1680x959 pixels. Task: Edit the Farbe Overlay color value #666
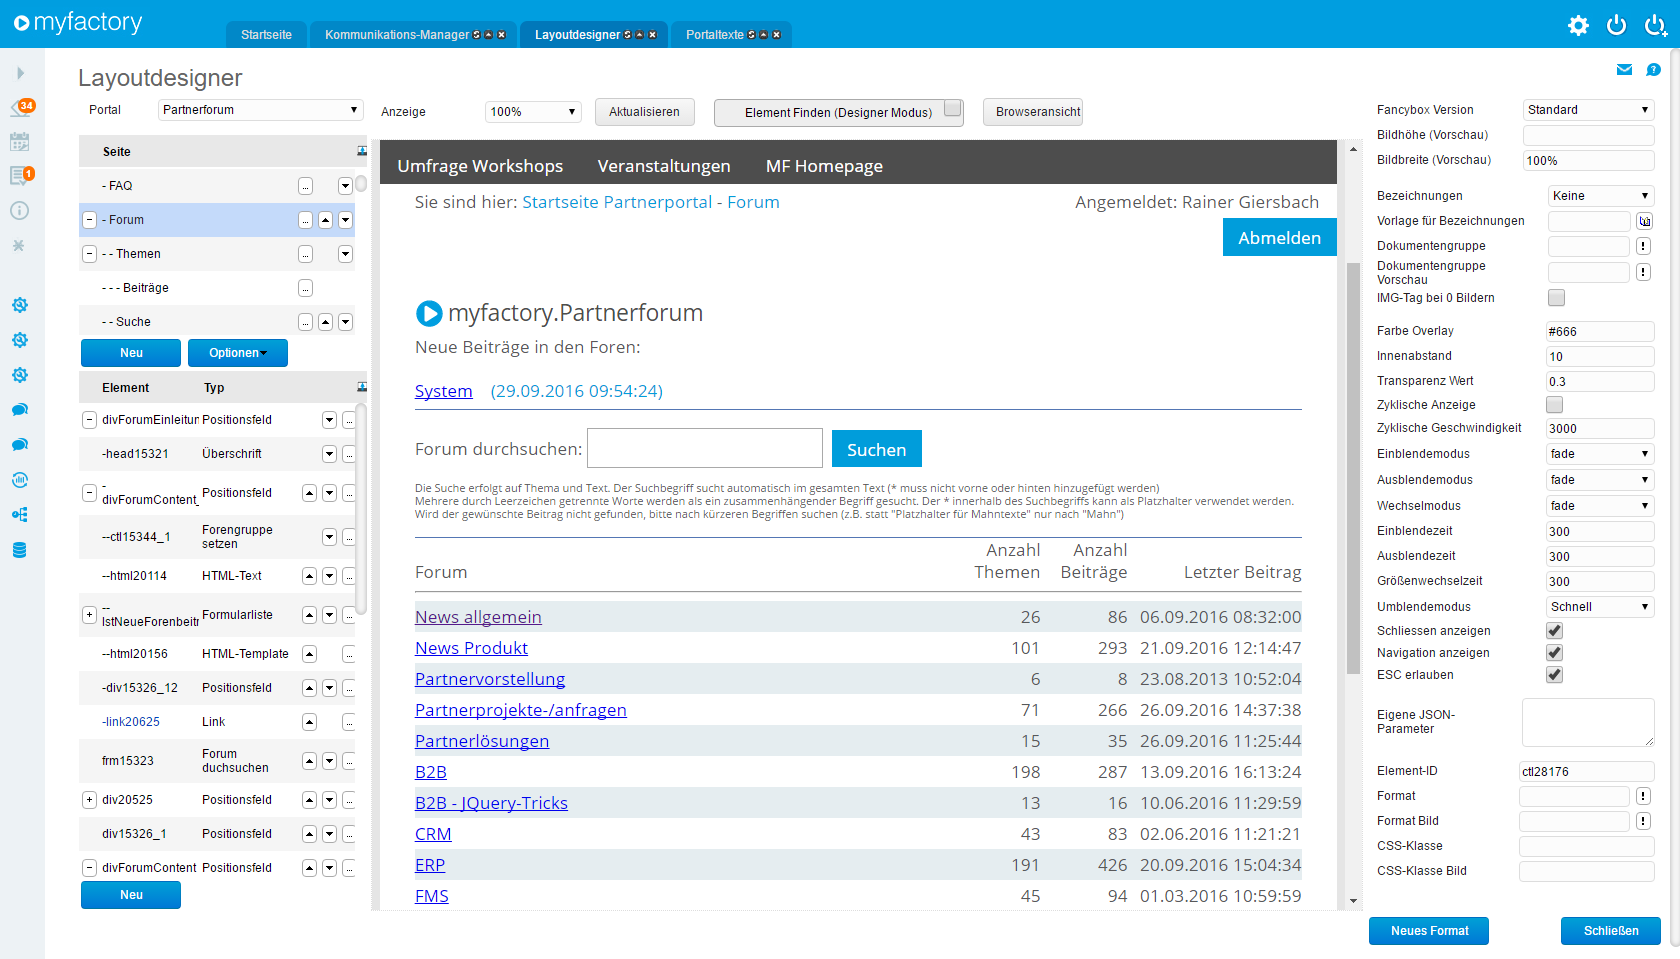1599,331
